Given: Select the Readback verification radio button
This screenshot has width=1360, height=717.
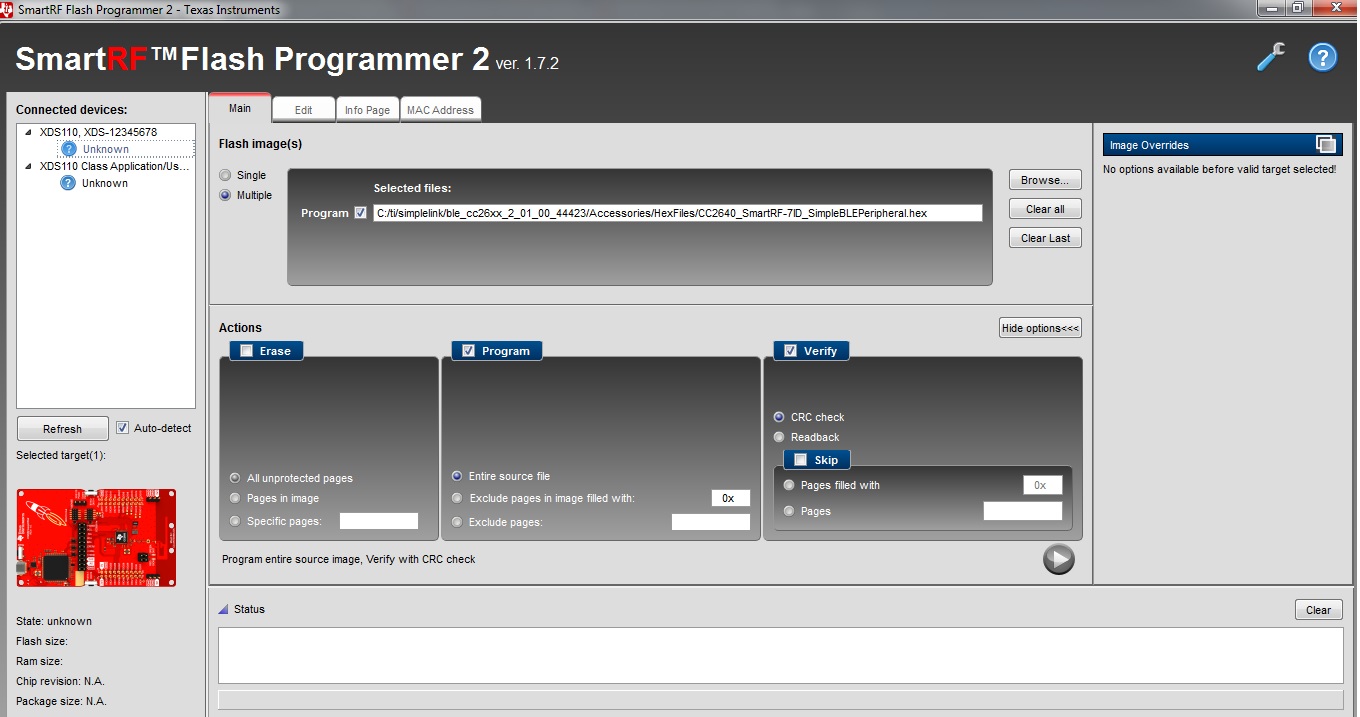Looking at the screenshot, I should (x=779, y=437).
